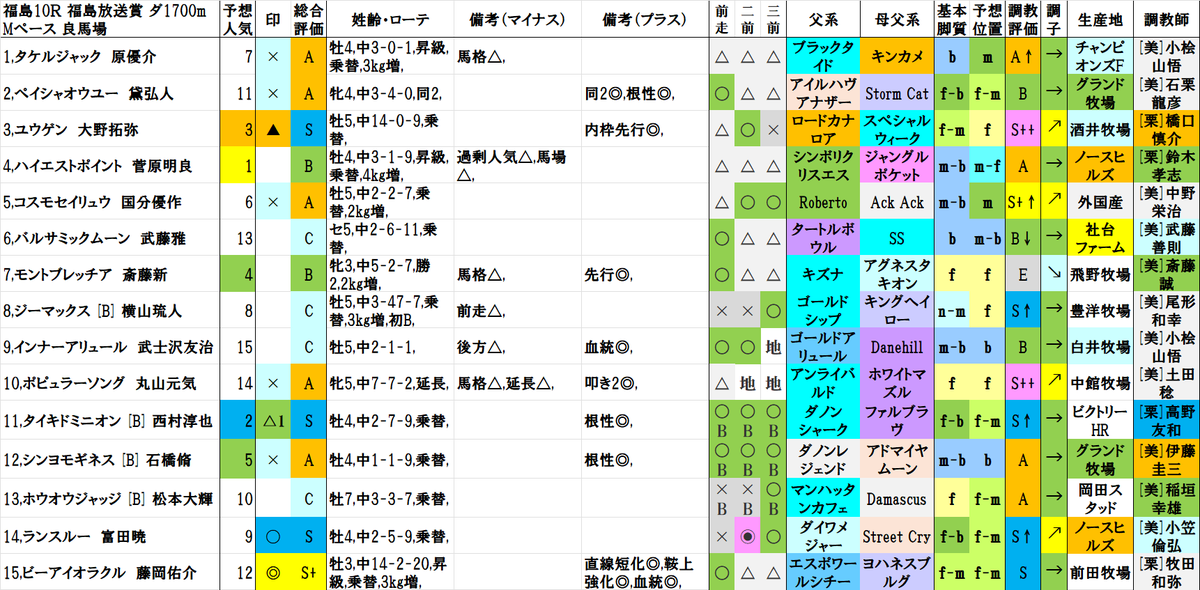Open the 総合評価 column header filter
Image resolution: width=1200 pixels, height=590 pixels.
coord(310,16)
